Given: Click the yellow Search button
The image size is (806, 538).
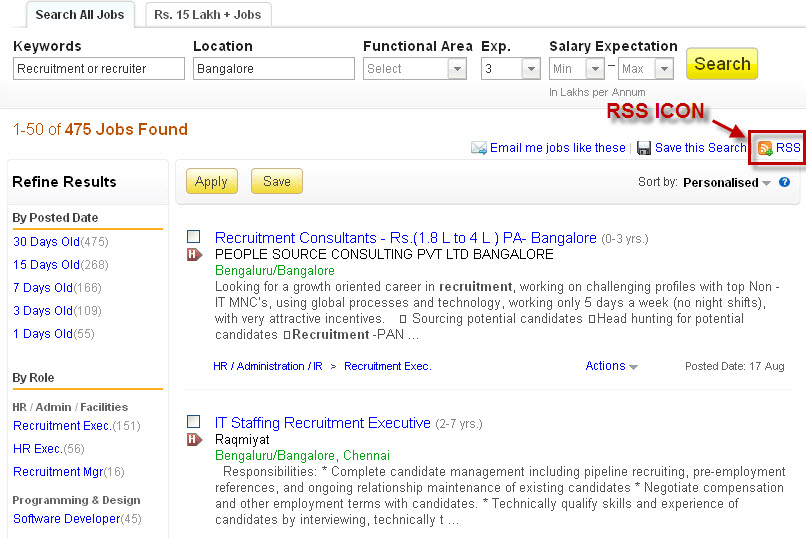Looking at the screenshot, I should pos(722,64).
